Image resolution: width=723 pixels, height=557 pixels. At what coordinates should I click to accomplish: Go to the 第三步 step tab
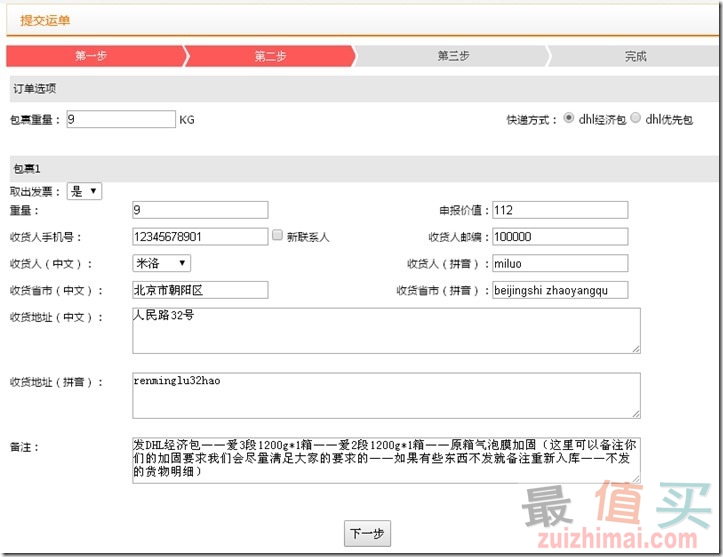click(453, 56)
